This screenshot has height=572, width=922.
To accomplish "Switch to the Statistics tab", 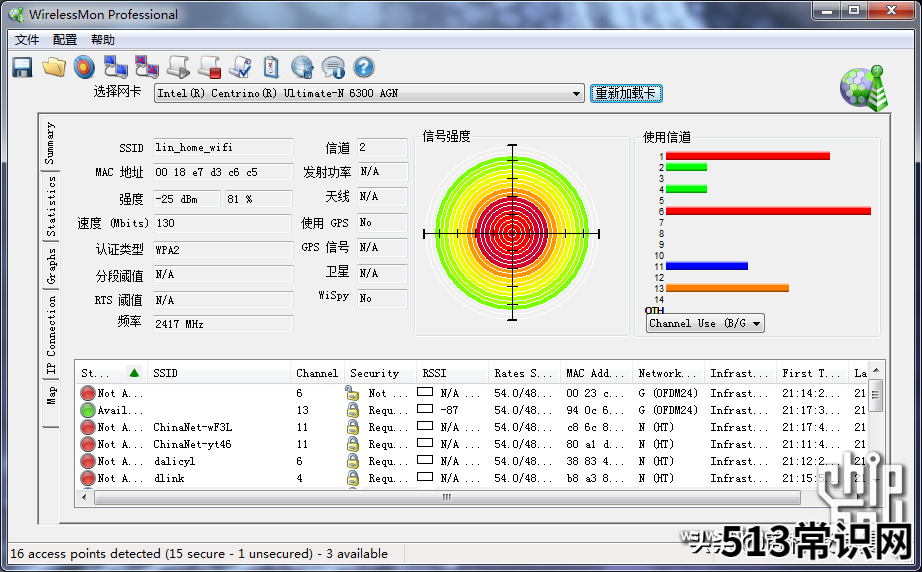I will tap(52, 206).
